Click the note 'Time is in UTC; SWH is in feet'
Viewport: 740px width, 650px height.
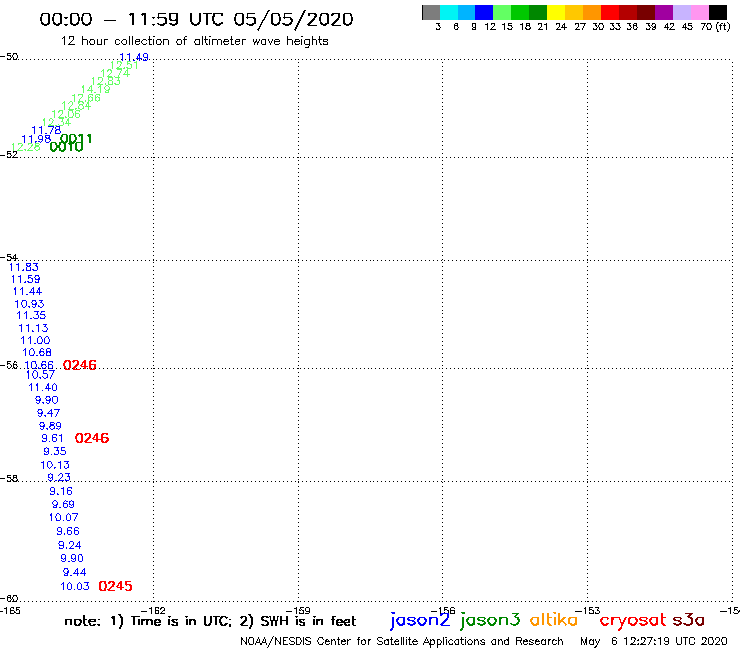[210, 621]
